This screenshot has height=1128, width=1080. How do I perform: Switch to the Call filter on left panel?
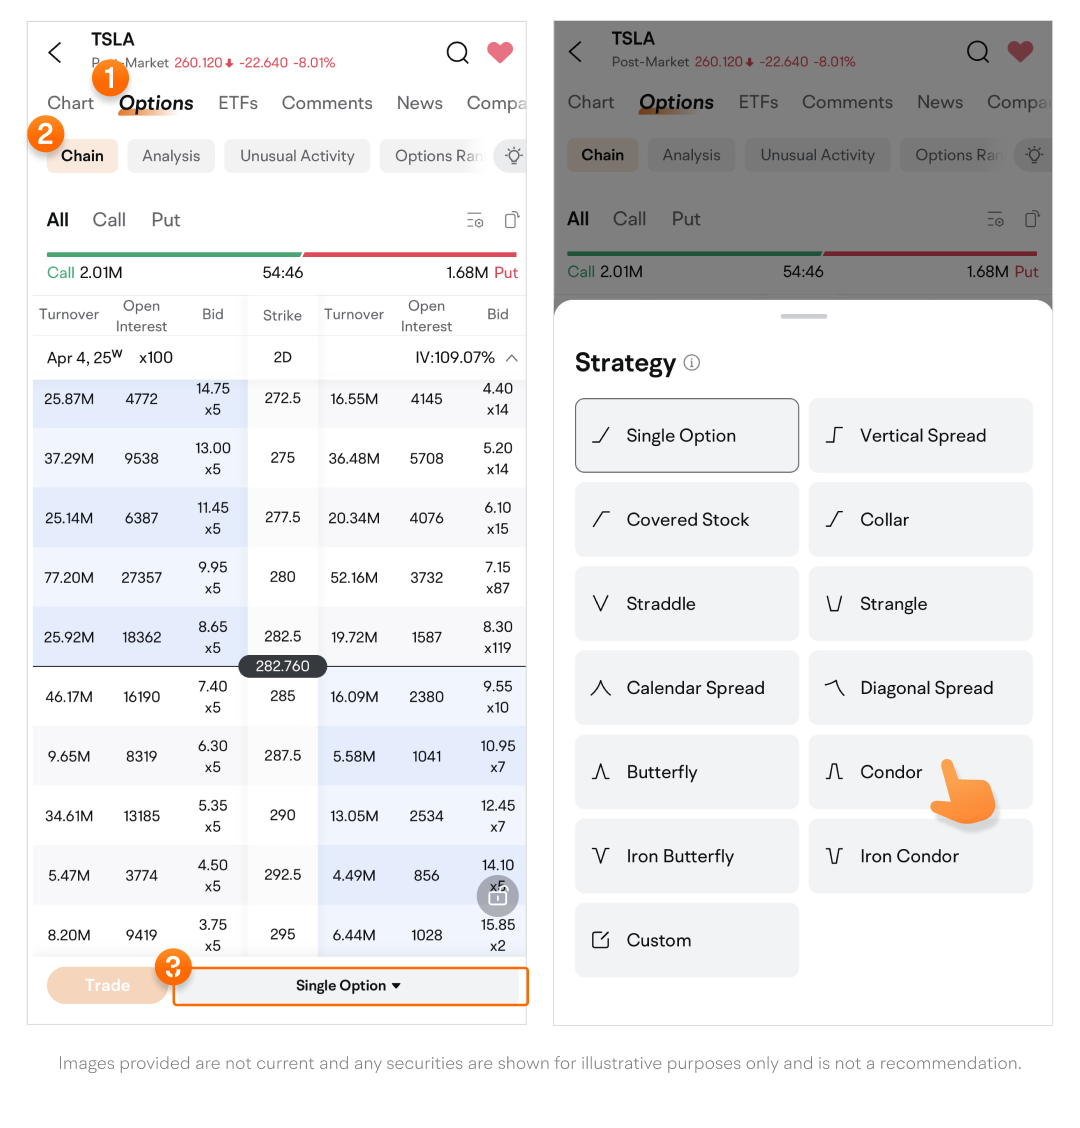coord(109,220)
